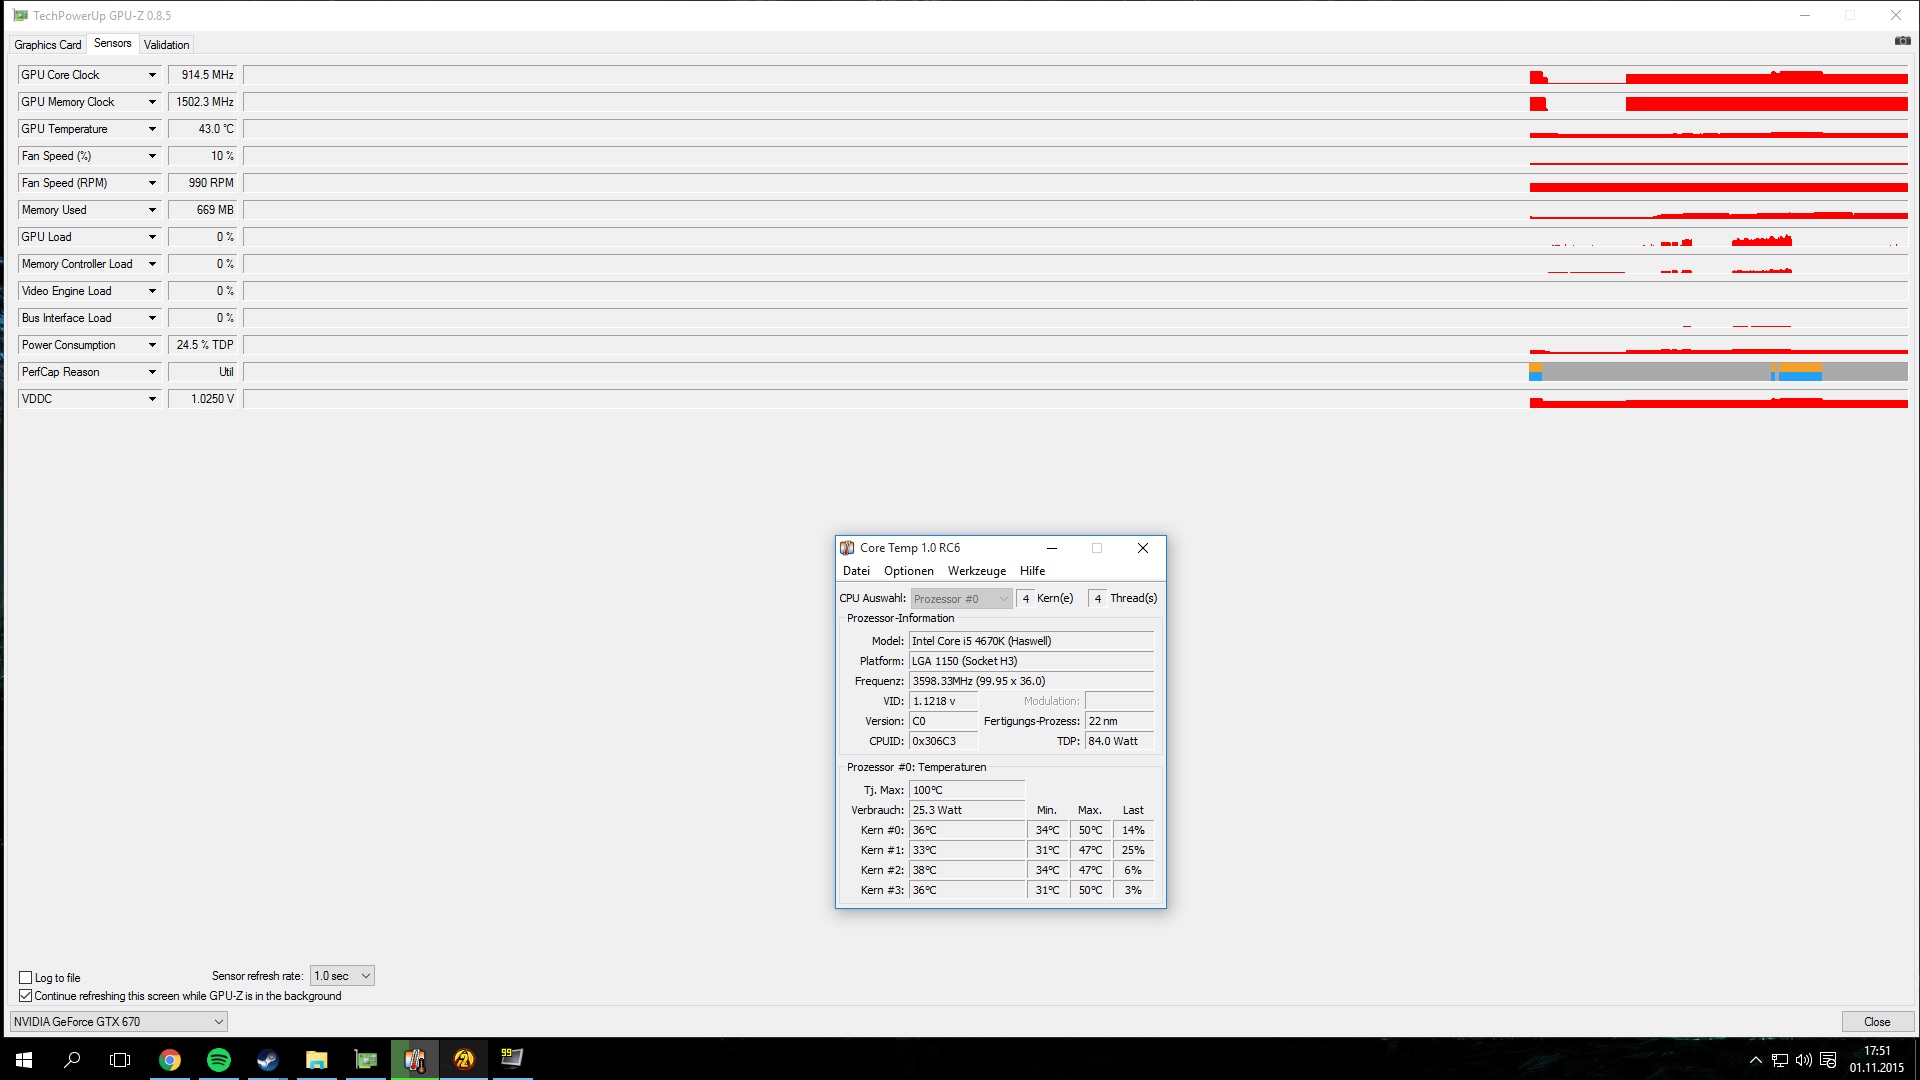This screenshot has height=1080, width=1920.
Task: Expand the PerfCap Reason sensor dropdown
Action: click(152, 372)
